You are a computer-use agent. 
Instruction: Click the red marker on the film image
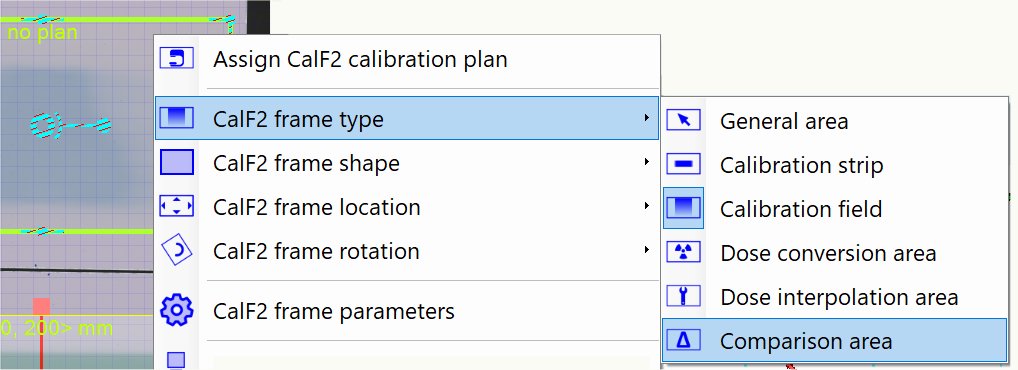[42, 308]
